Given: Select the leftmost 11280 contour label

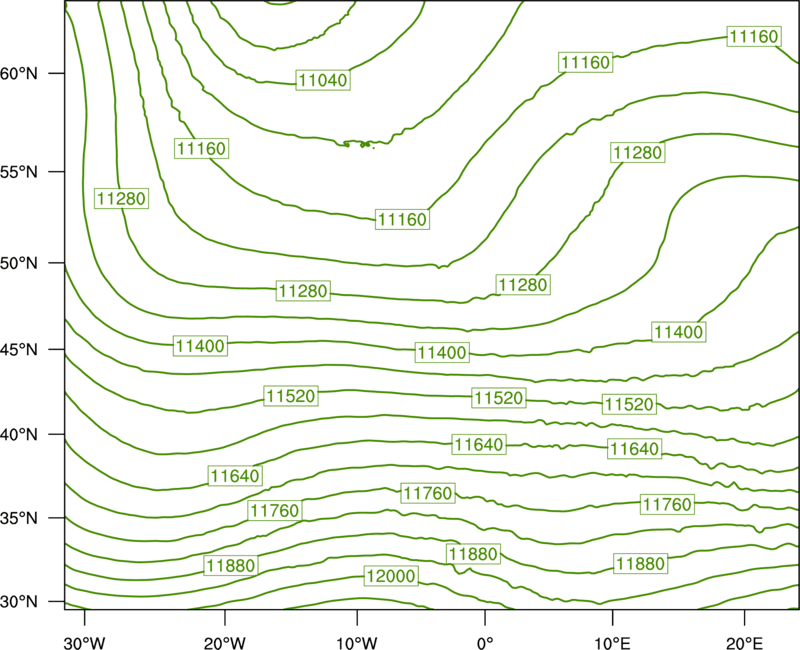Looking at the screenshot, I should click(121, 198).
